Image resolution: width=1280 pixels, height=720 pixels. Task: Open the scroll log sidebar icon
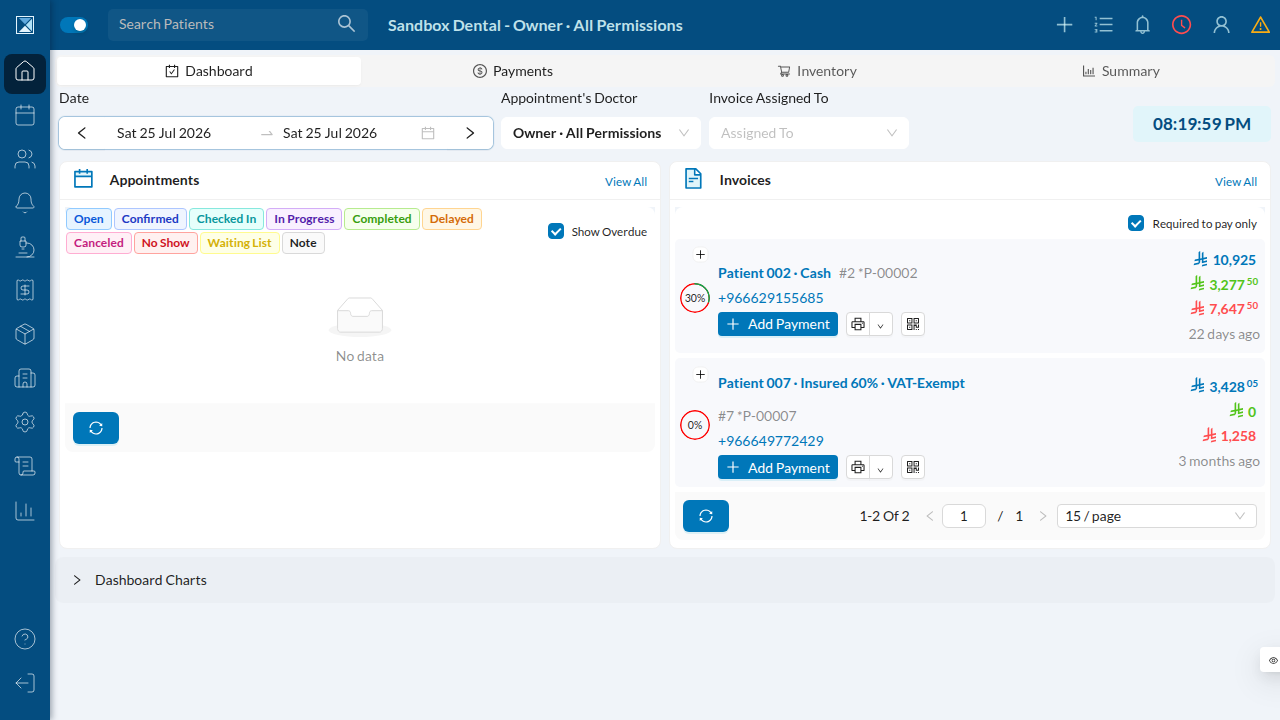click(x=25, y=466)
